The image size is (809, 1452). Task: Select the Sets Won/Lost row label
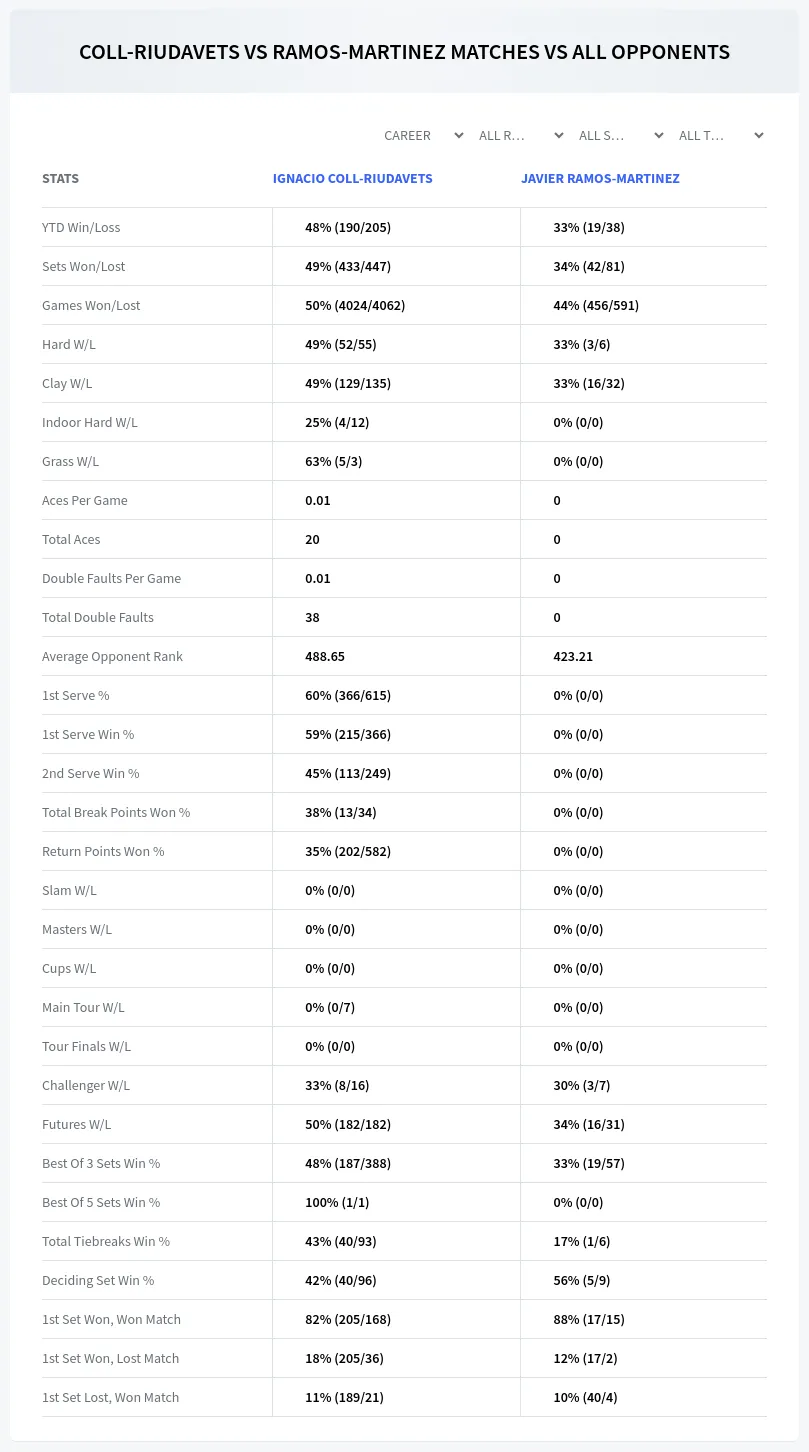click(x=83, y=266)
